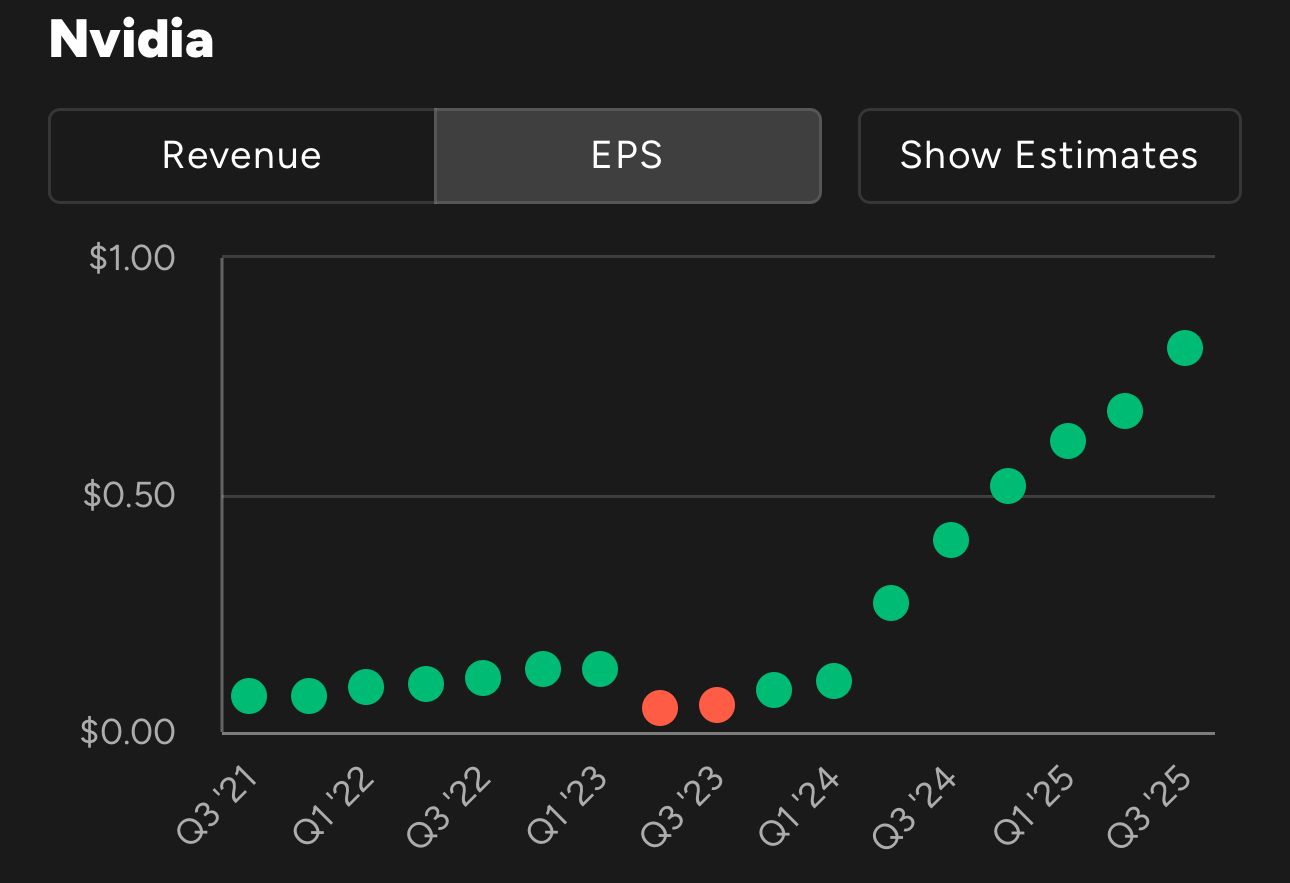Pick the green dot between Q1 '22 and Q3 '22
This screenshot has height=883, width=1290.
click(x=425, y=684)
